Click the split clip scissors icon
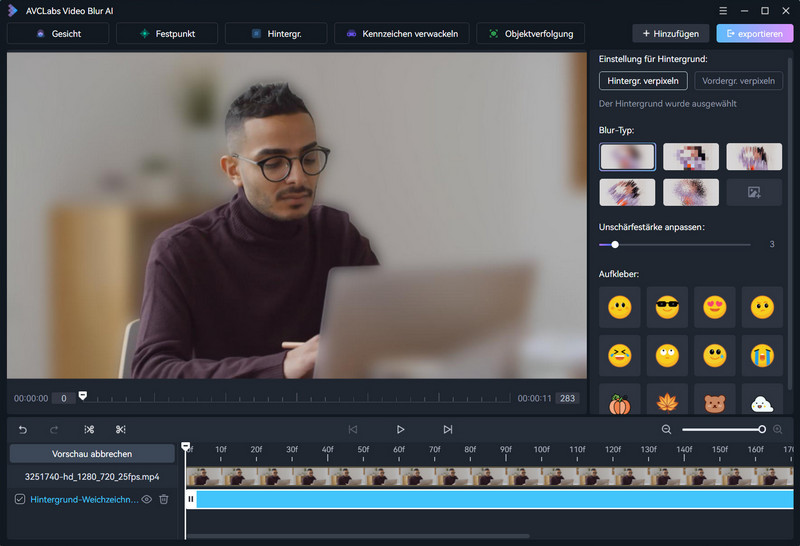The height and width of the screenshot is (546, 800). coord(120,430)
